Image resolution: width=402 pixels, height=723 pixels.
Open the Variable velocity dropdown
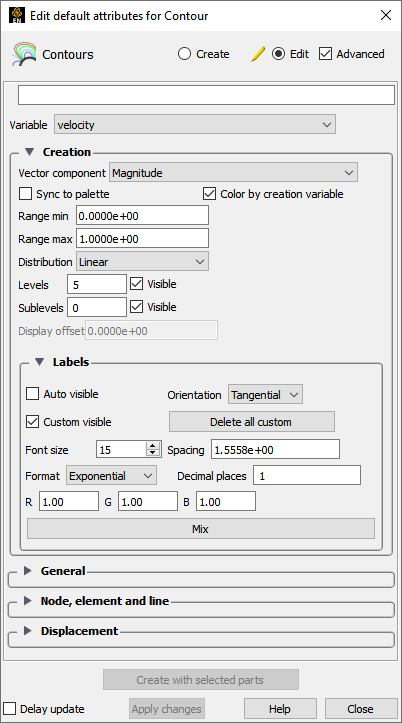(x=195, y=125)
